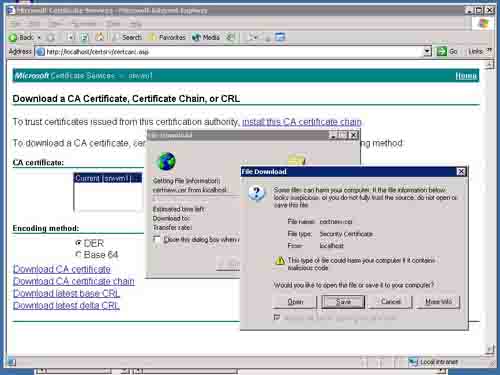Toggle 'Close this dialog box when' checkbox
The height and width of the screenshot is (375, 500).
tap(157, 239)
